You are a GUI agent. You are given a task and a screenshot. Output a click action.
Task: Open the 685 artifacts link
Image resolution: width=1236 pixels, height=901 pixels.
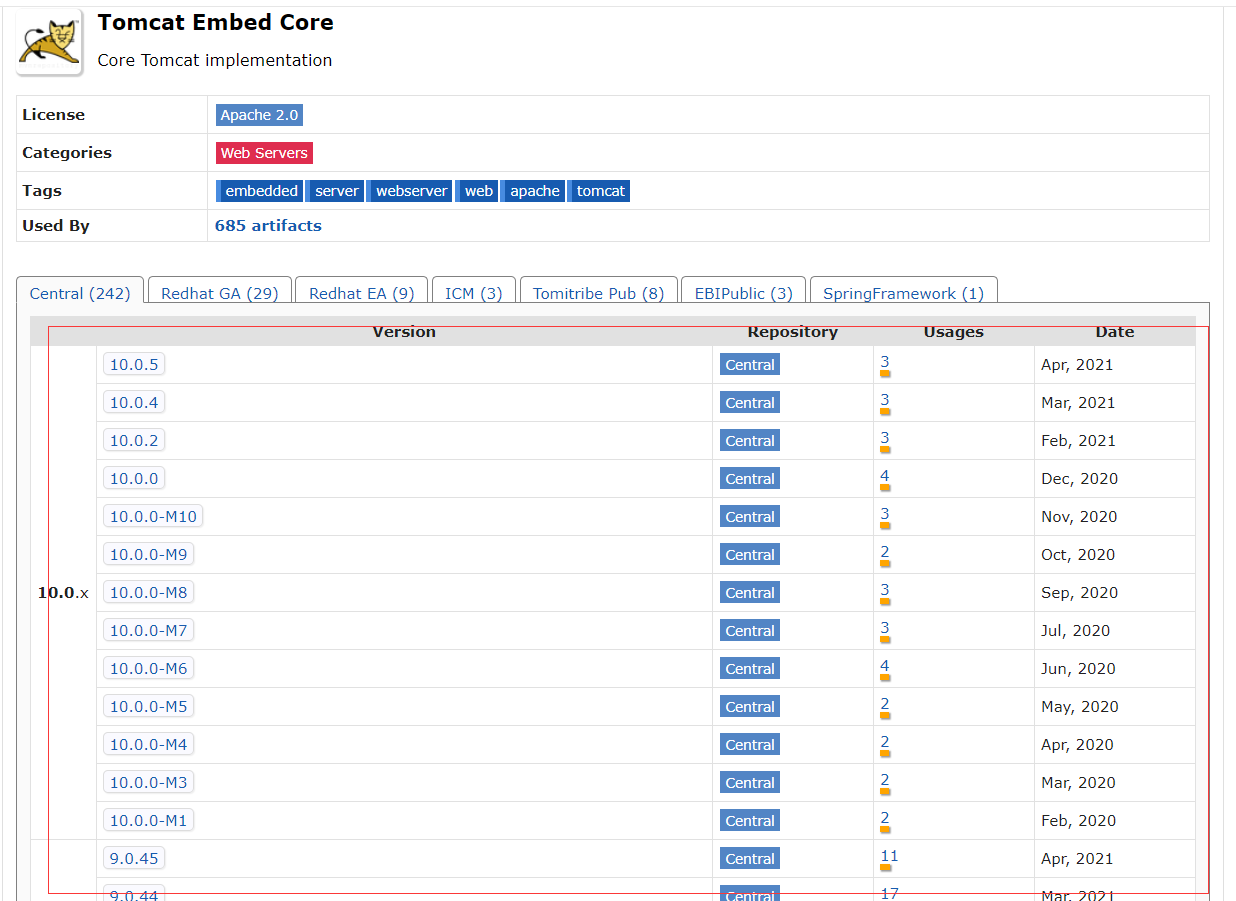268,226
